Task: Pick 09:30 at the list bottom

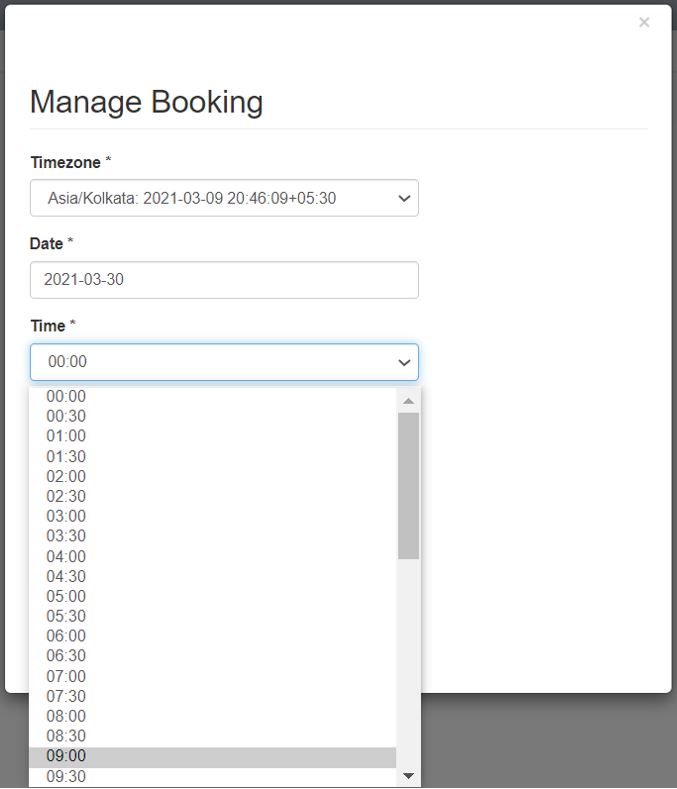Action: [66, 776]
